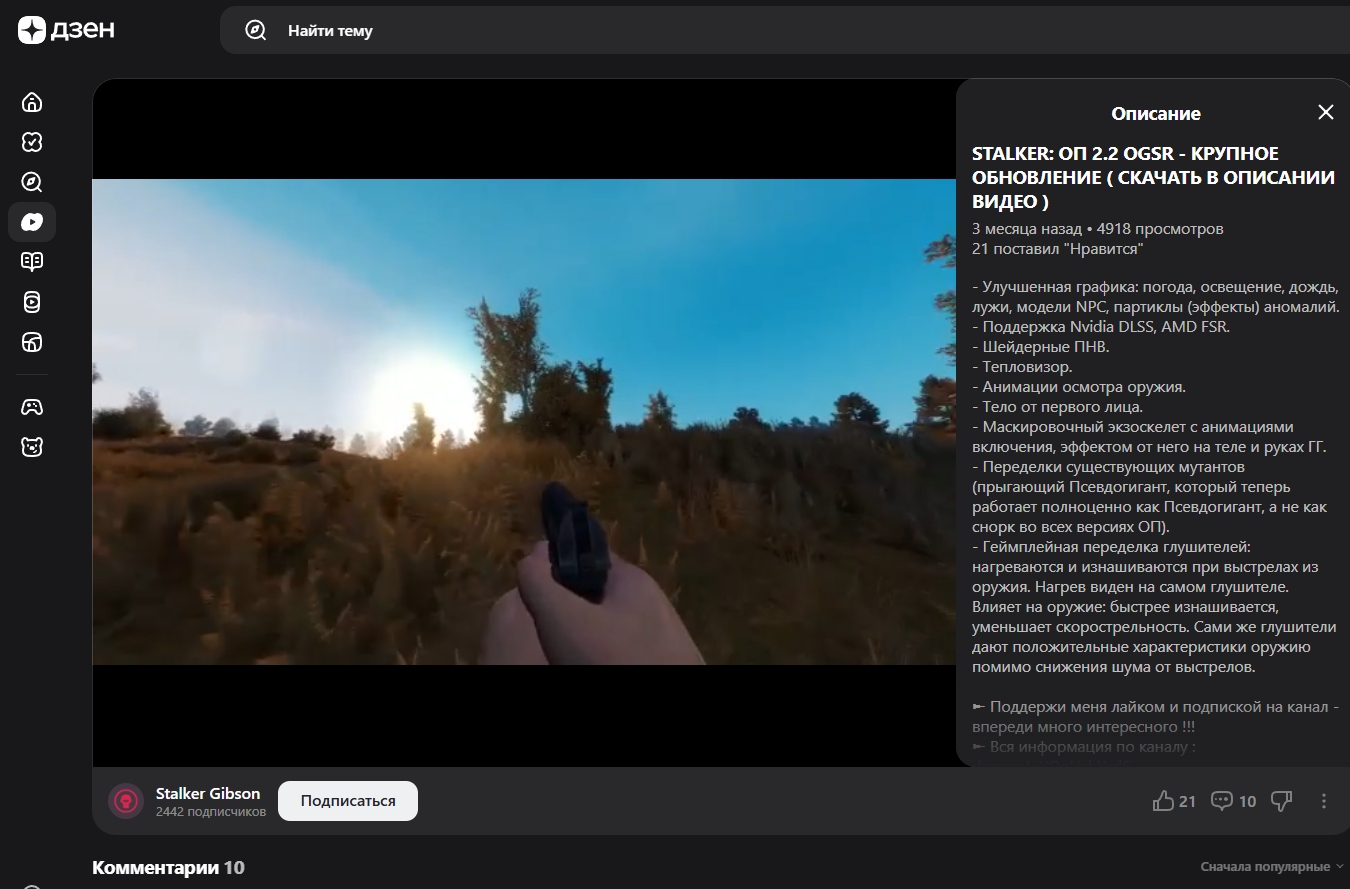Click the "2442 подписчиков" subscriber count
The width and height of the screenshot is (1350, 889).
pos(211,812)
